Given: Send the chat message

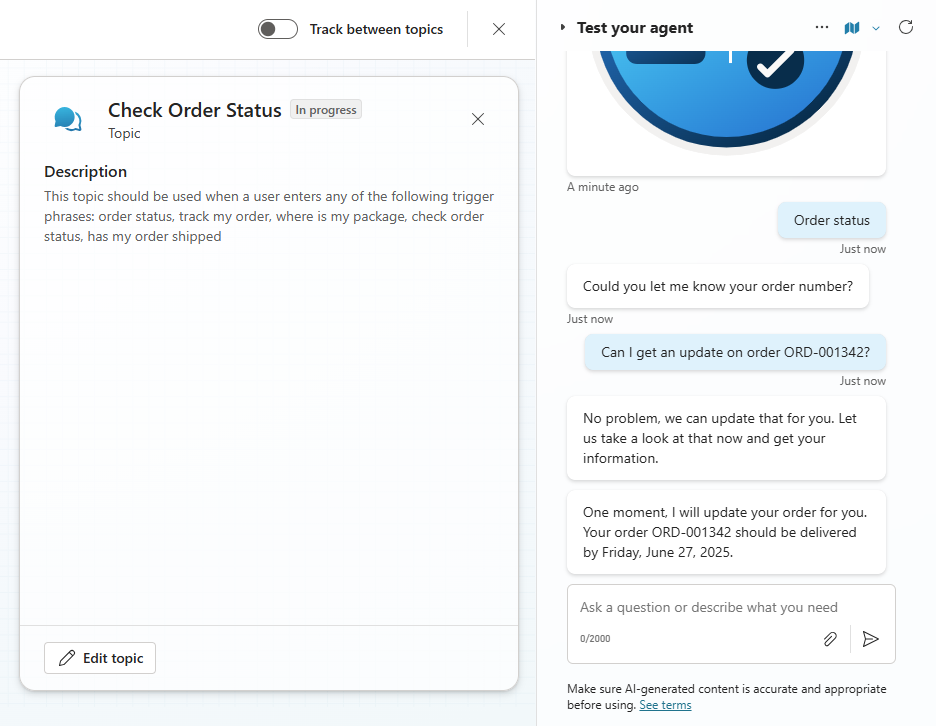Looking at the screenshot, I should 871,639.
